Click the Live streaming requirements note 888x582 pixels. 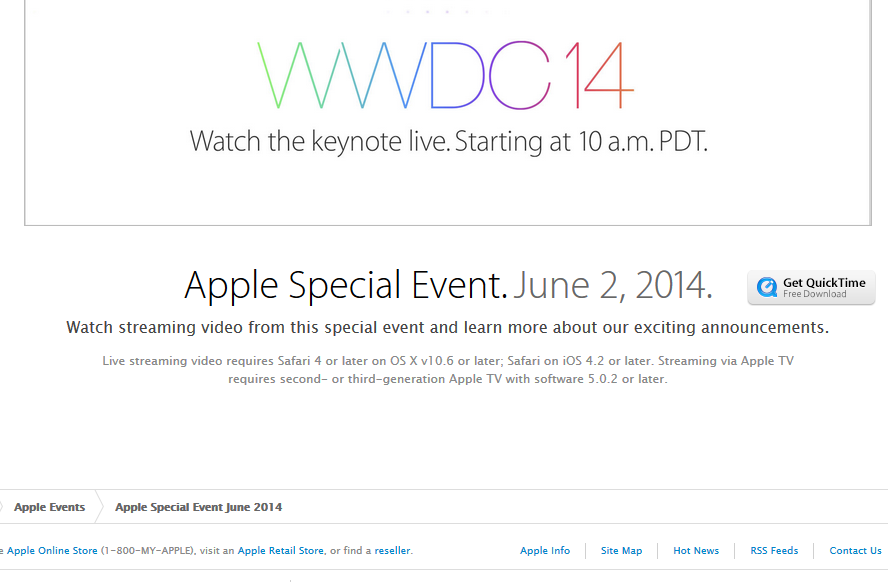[448, 370]
